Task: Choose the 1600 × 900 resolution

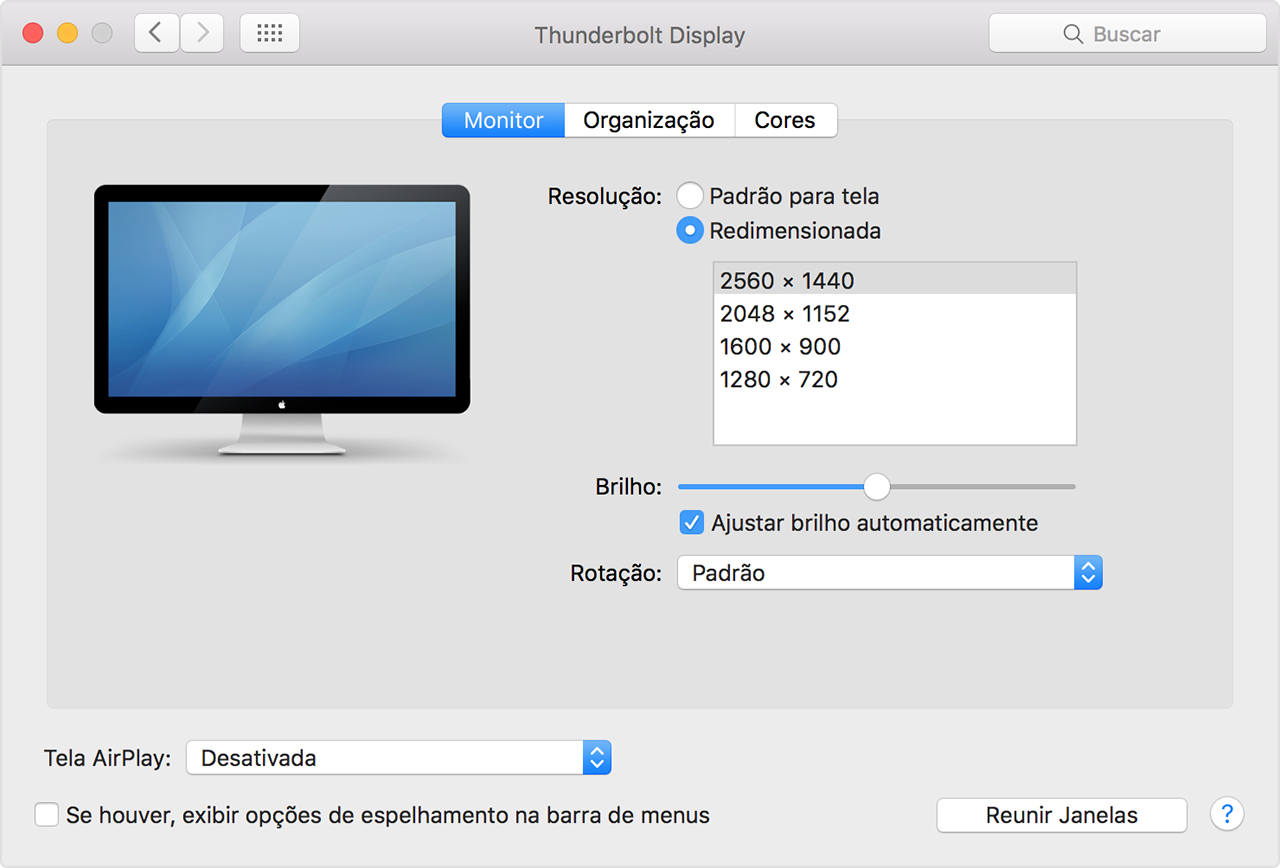Action: point(895,346)
